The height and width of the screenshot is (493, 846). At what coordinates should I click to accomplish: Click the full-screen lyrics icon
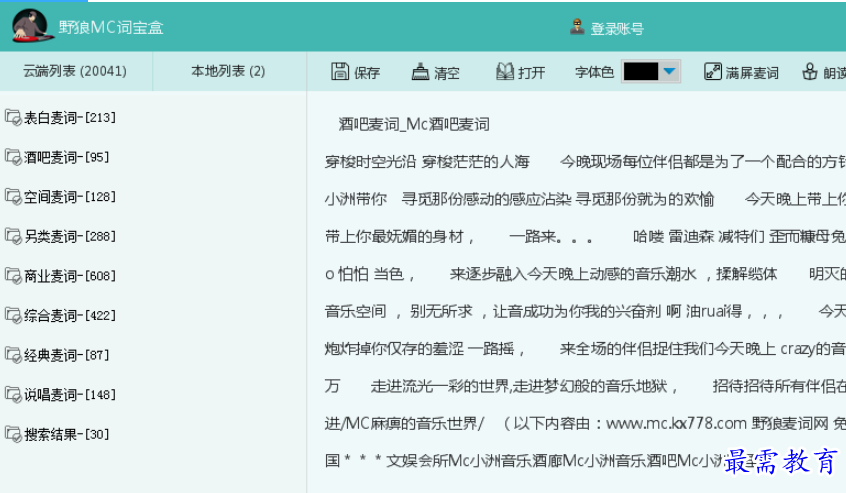point(713,72)
